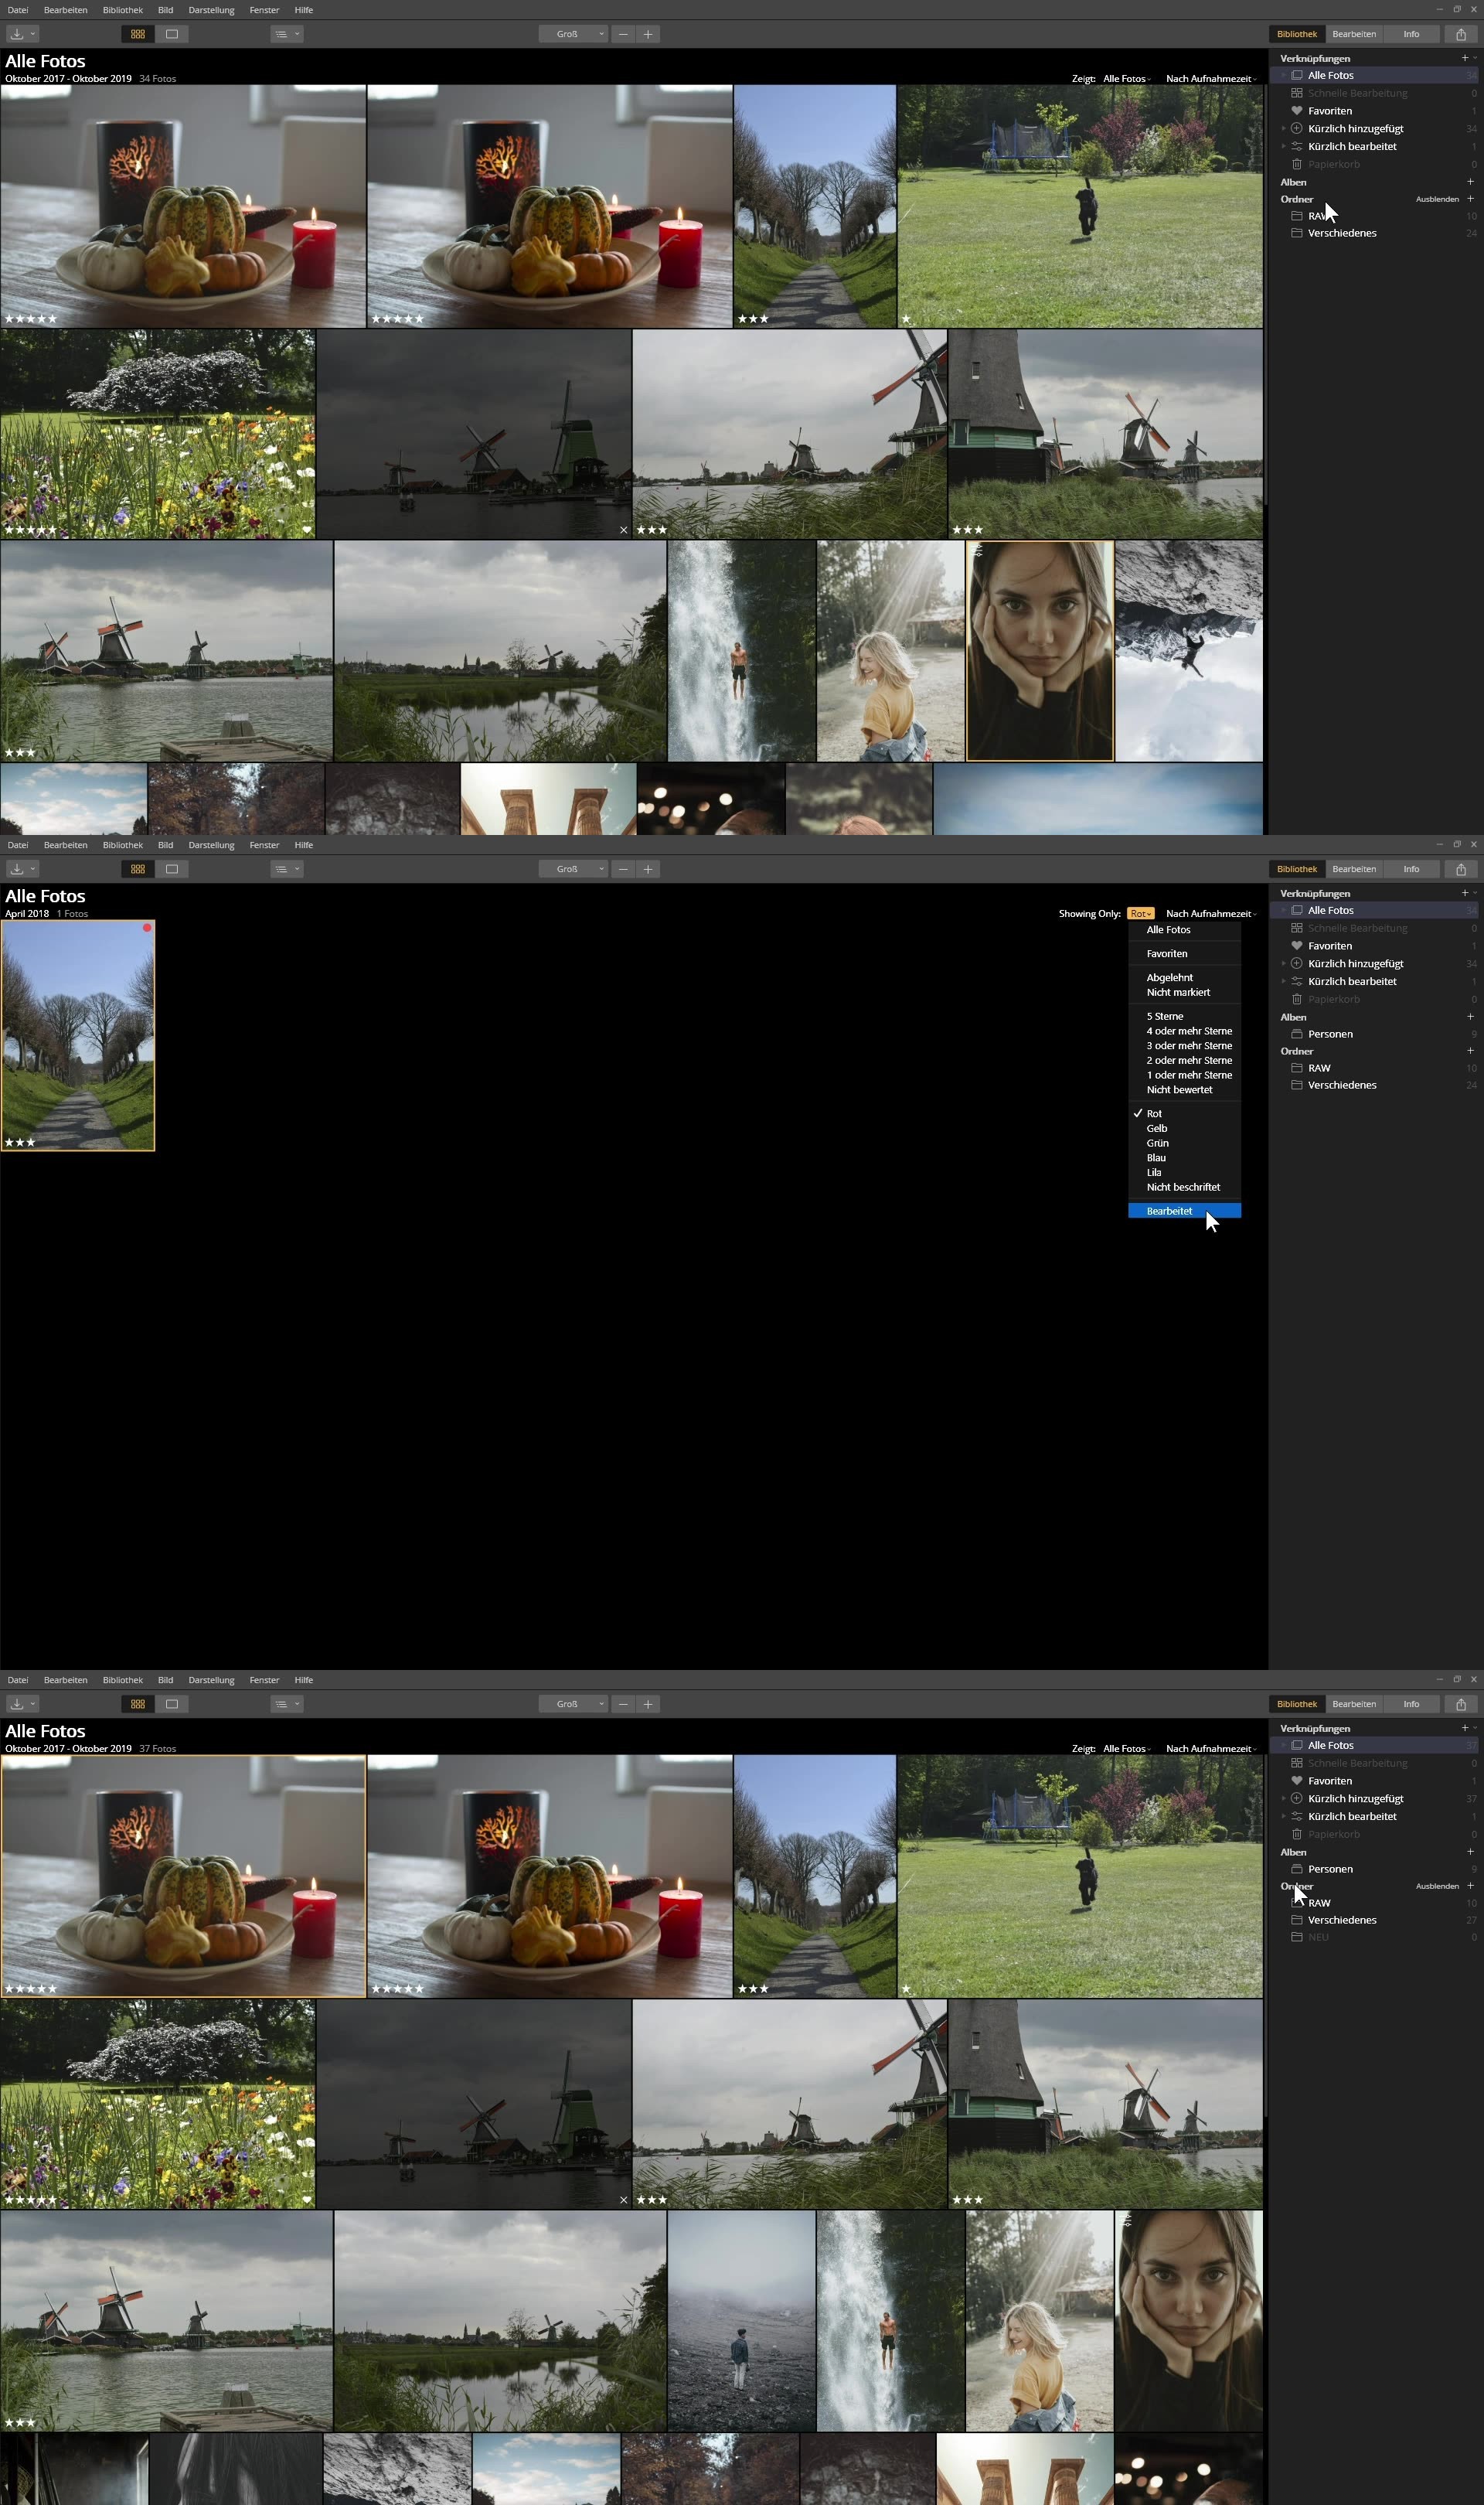The image size is (1484, 2505).
Task: Open the orange Rot filter dropdown
Action: click(1140, 913)
